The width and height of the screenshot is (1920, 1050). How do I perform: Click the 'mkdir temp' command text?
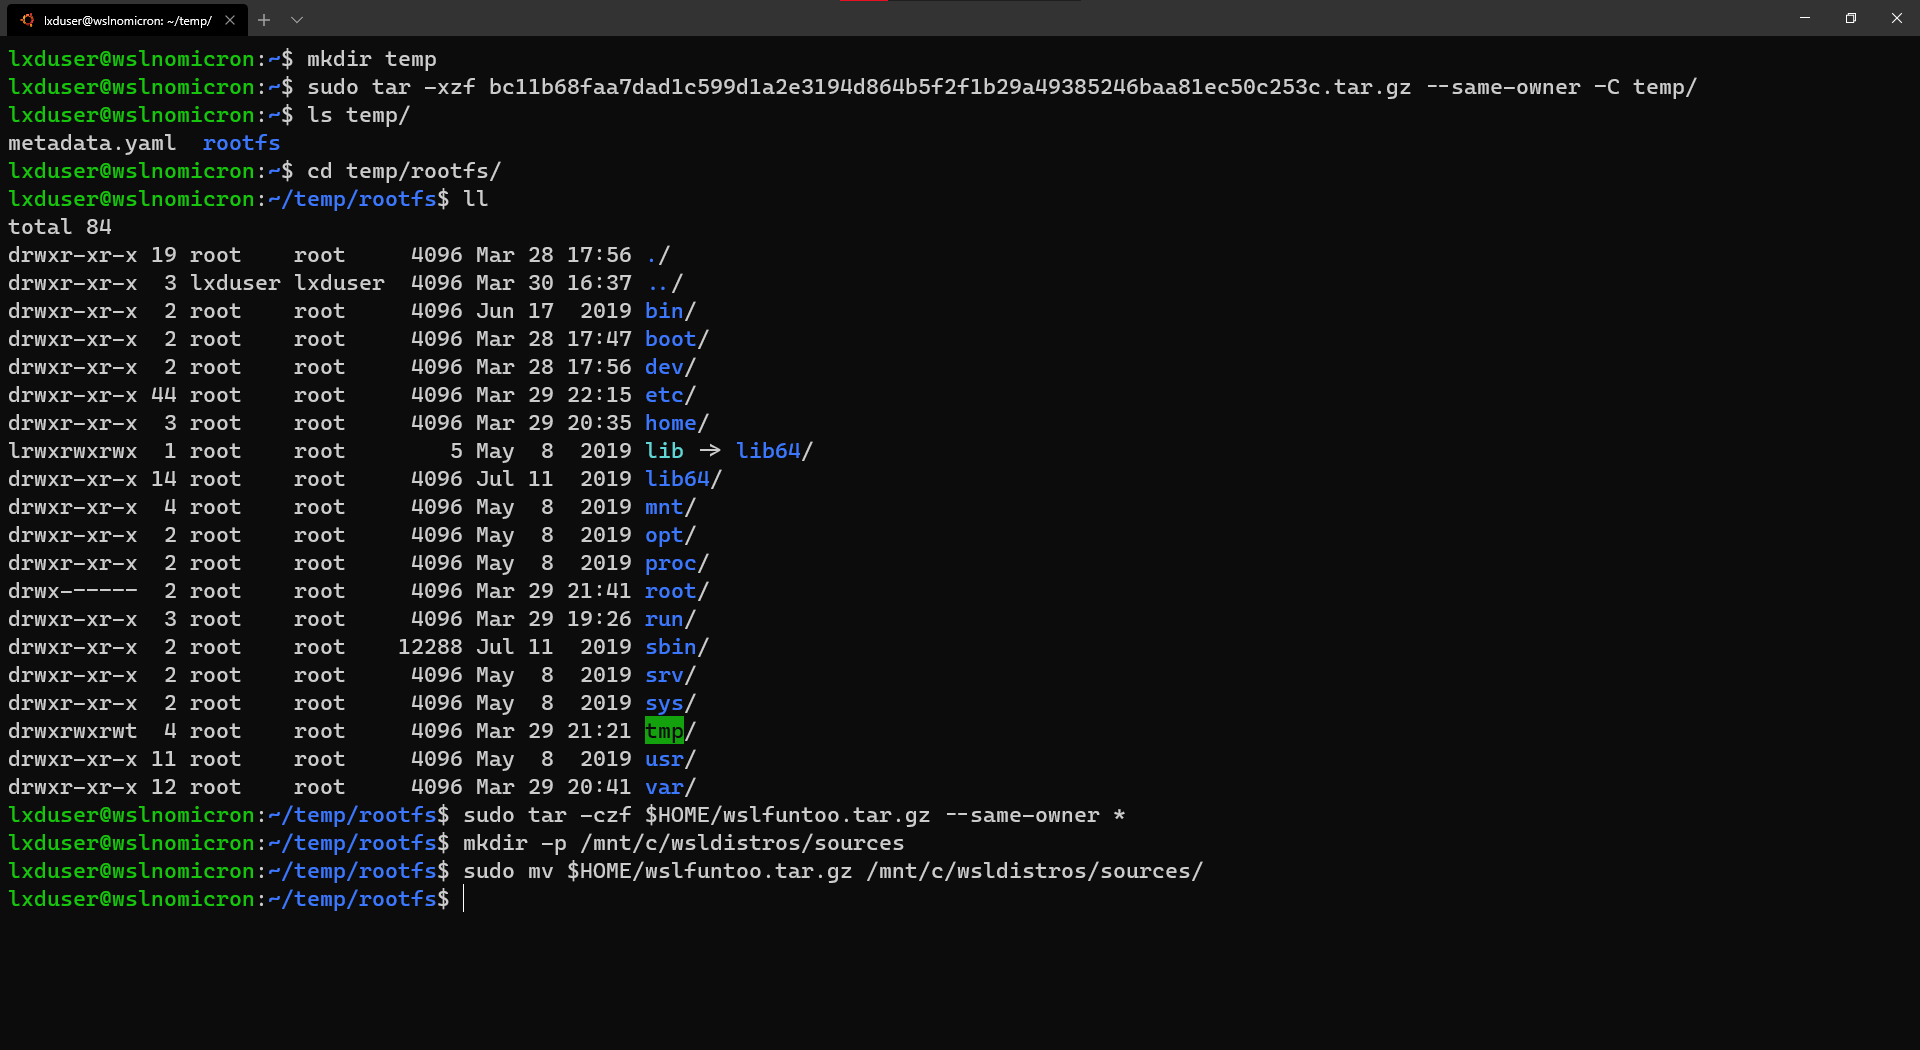click(371, 59)
